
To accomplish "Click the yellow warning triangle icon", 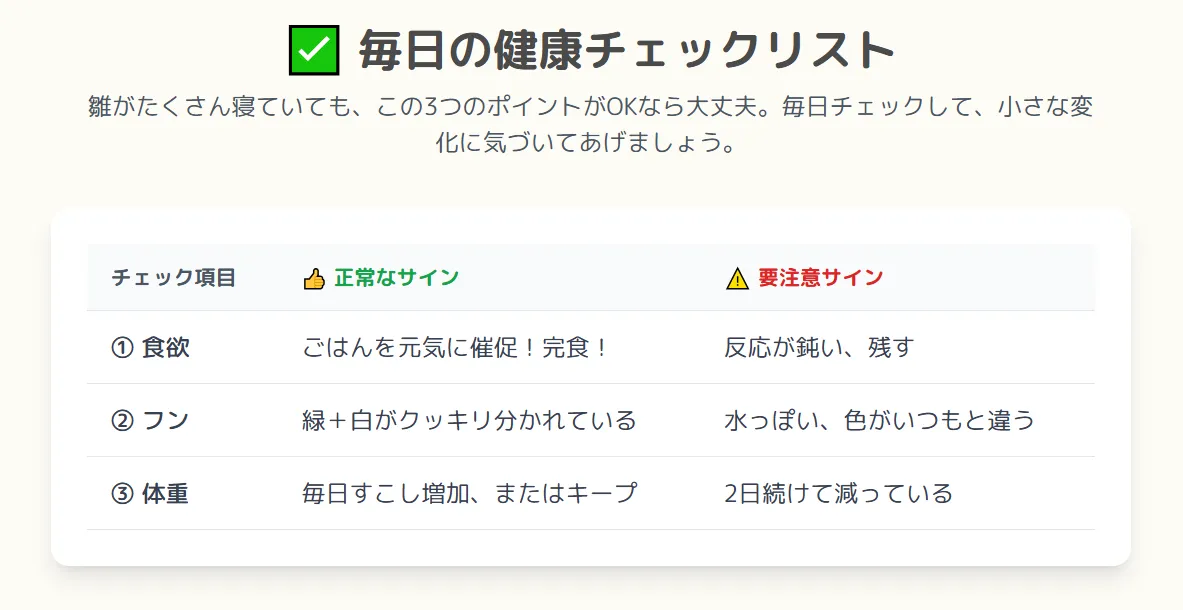I will [x=737, y=278].
